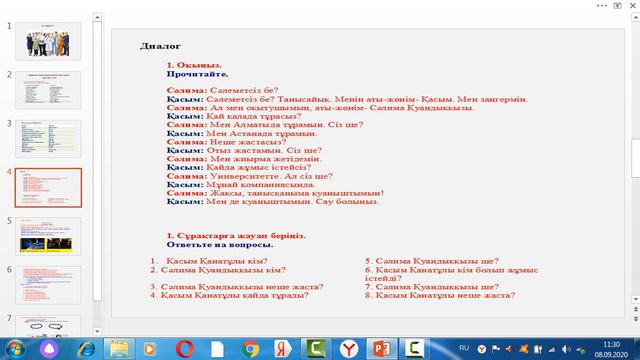Click the slide area scroll-up arrow
This screenshot has width=640, height=360.
point(636,17)
